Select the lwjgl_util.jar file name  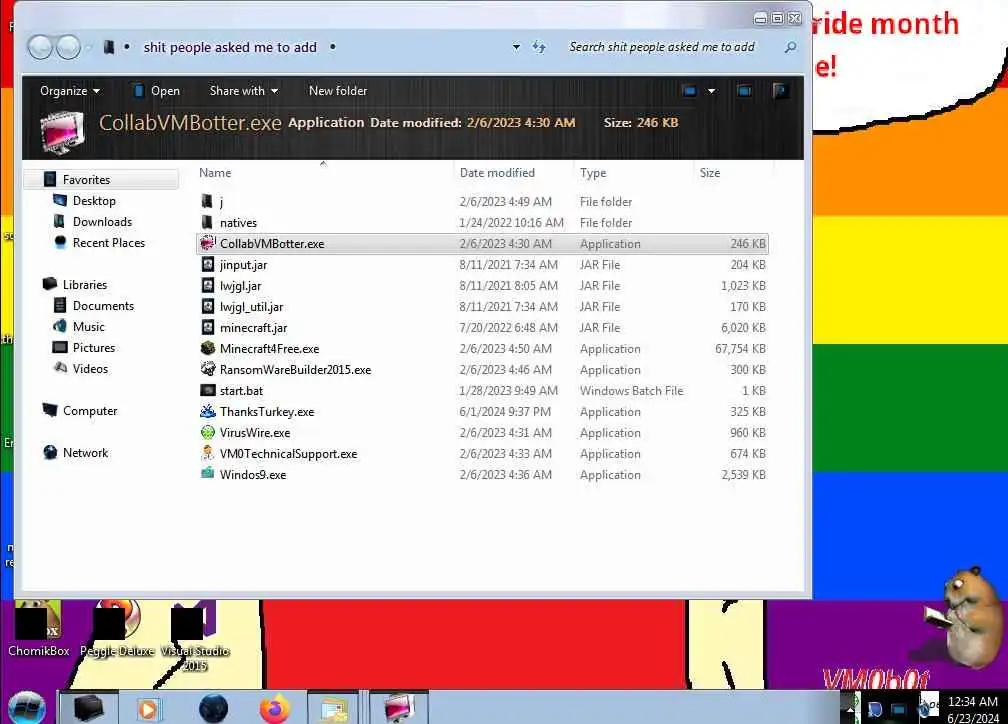pyautogui.click(x=251, y=307)
